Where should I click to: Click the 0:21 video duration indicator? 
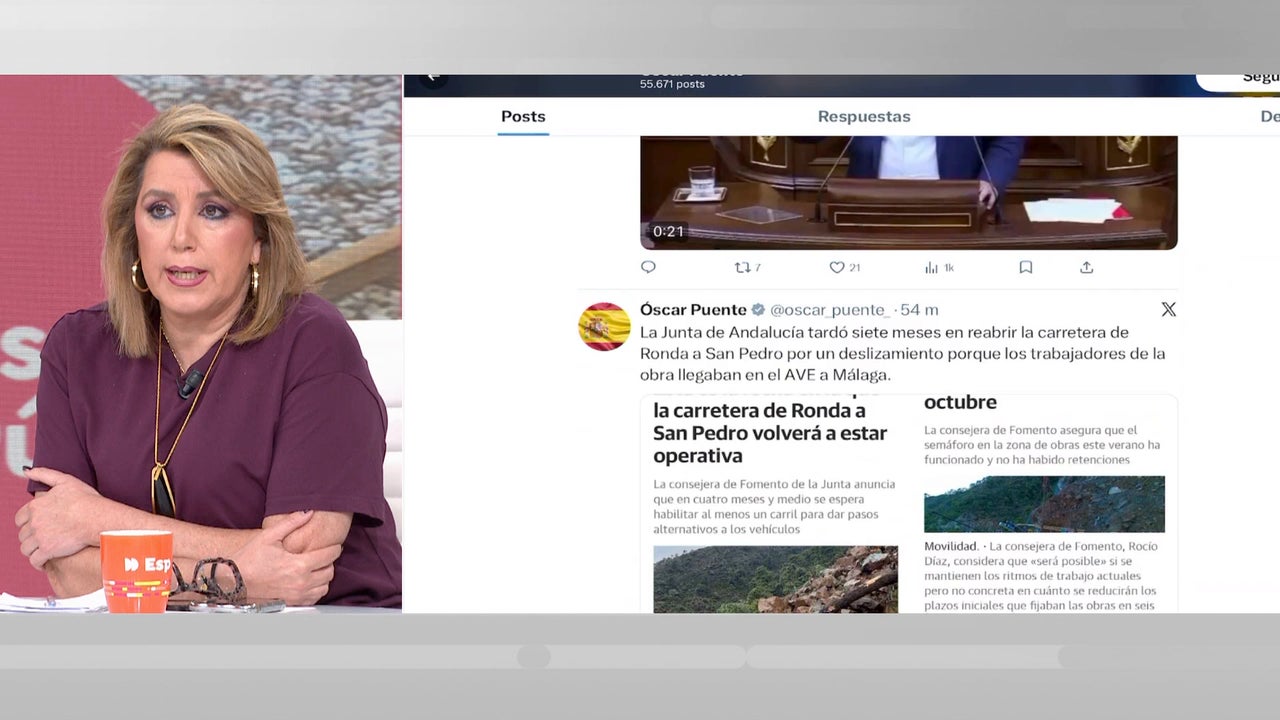pos(667,231)
